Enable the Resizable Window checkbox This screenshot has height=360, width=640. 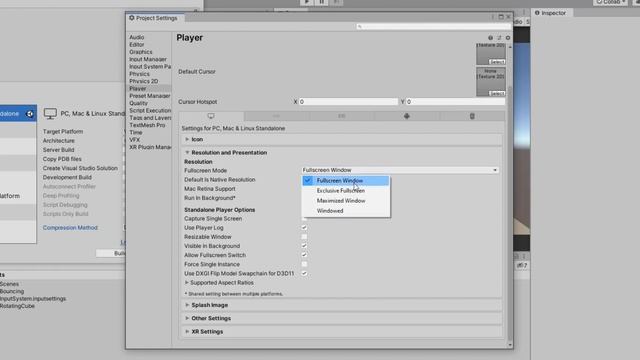pos(304,237)
